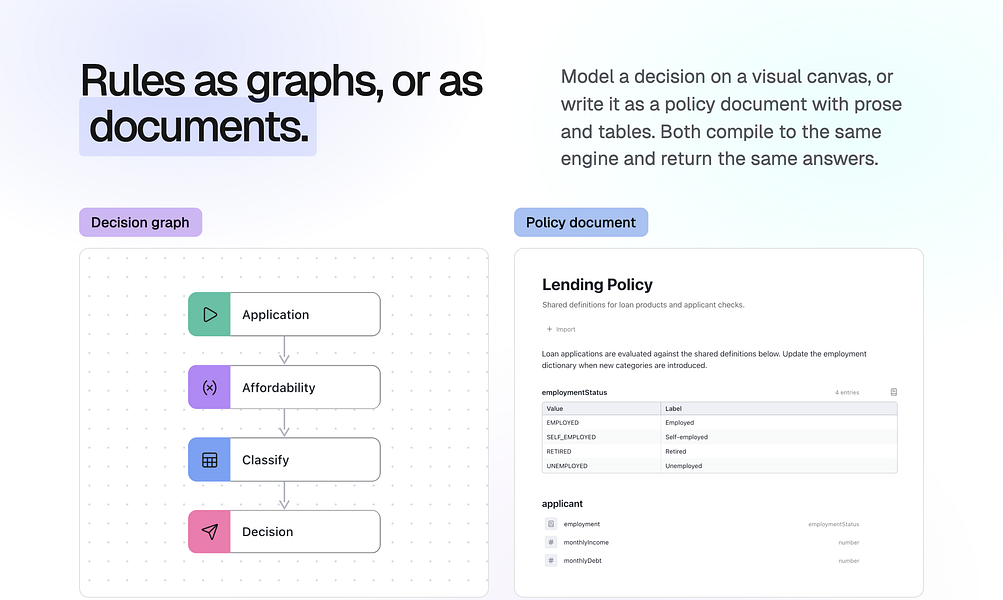Select the Classify node label
Screen dimensions: 1003x600
click(265, 460)
